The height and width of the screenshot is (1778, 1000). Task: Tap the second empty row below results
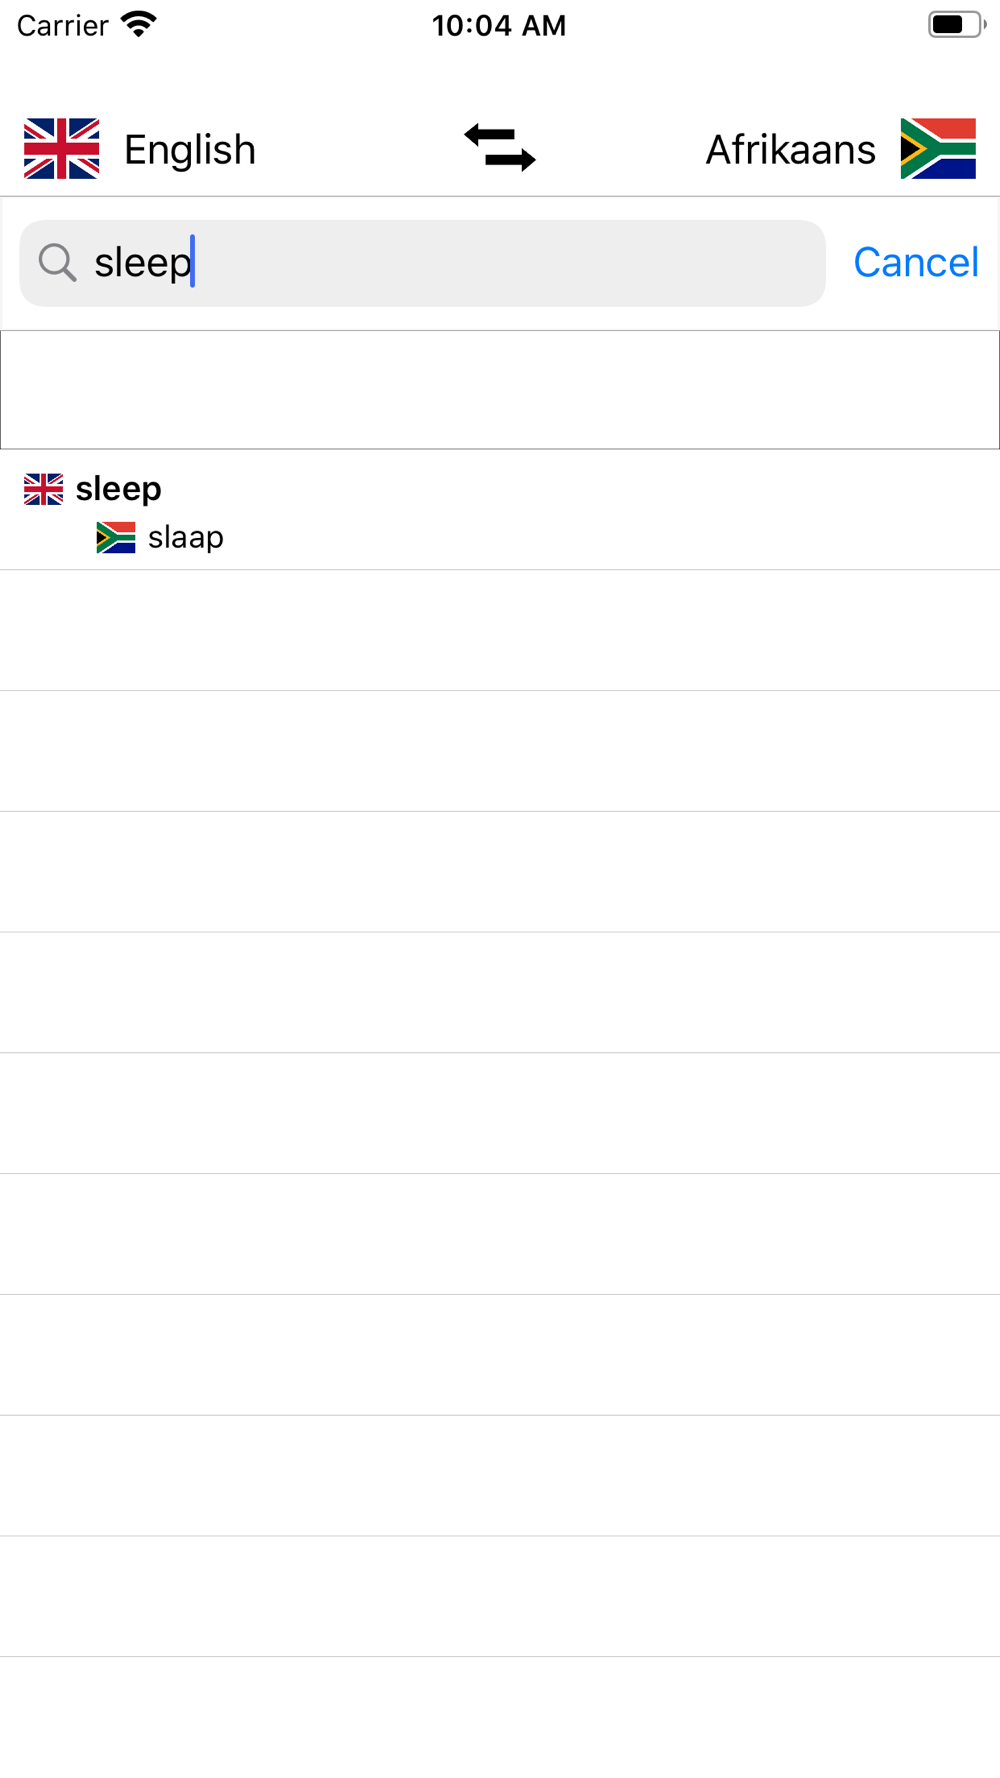point(500,752)
